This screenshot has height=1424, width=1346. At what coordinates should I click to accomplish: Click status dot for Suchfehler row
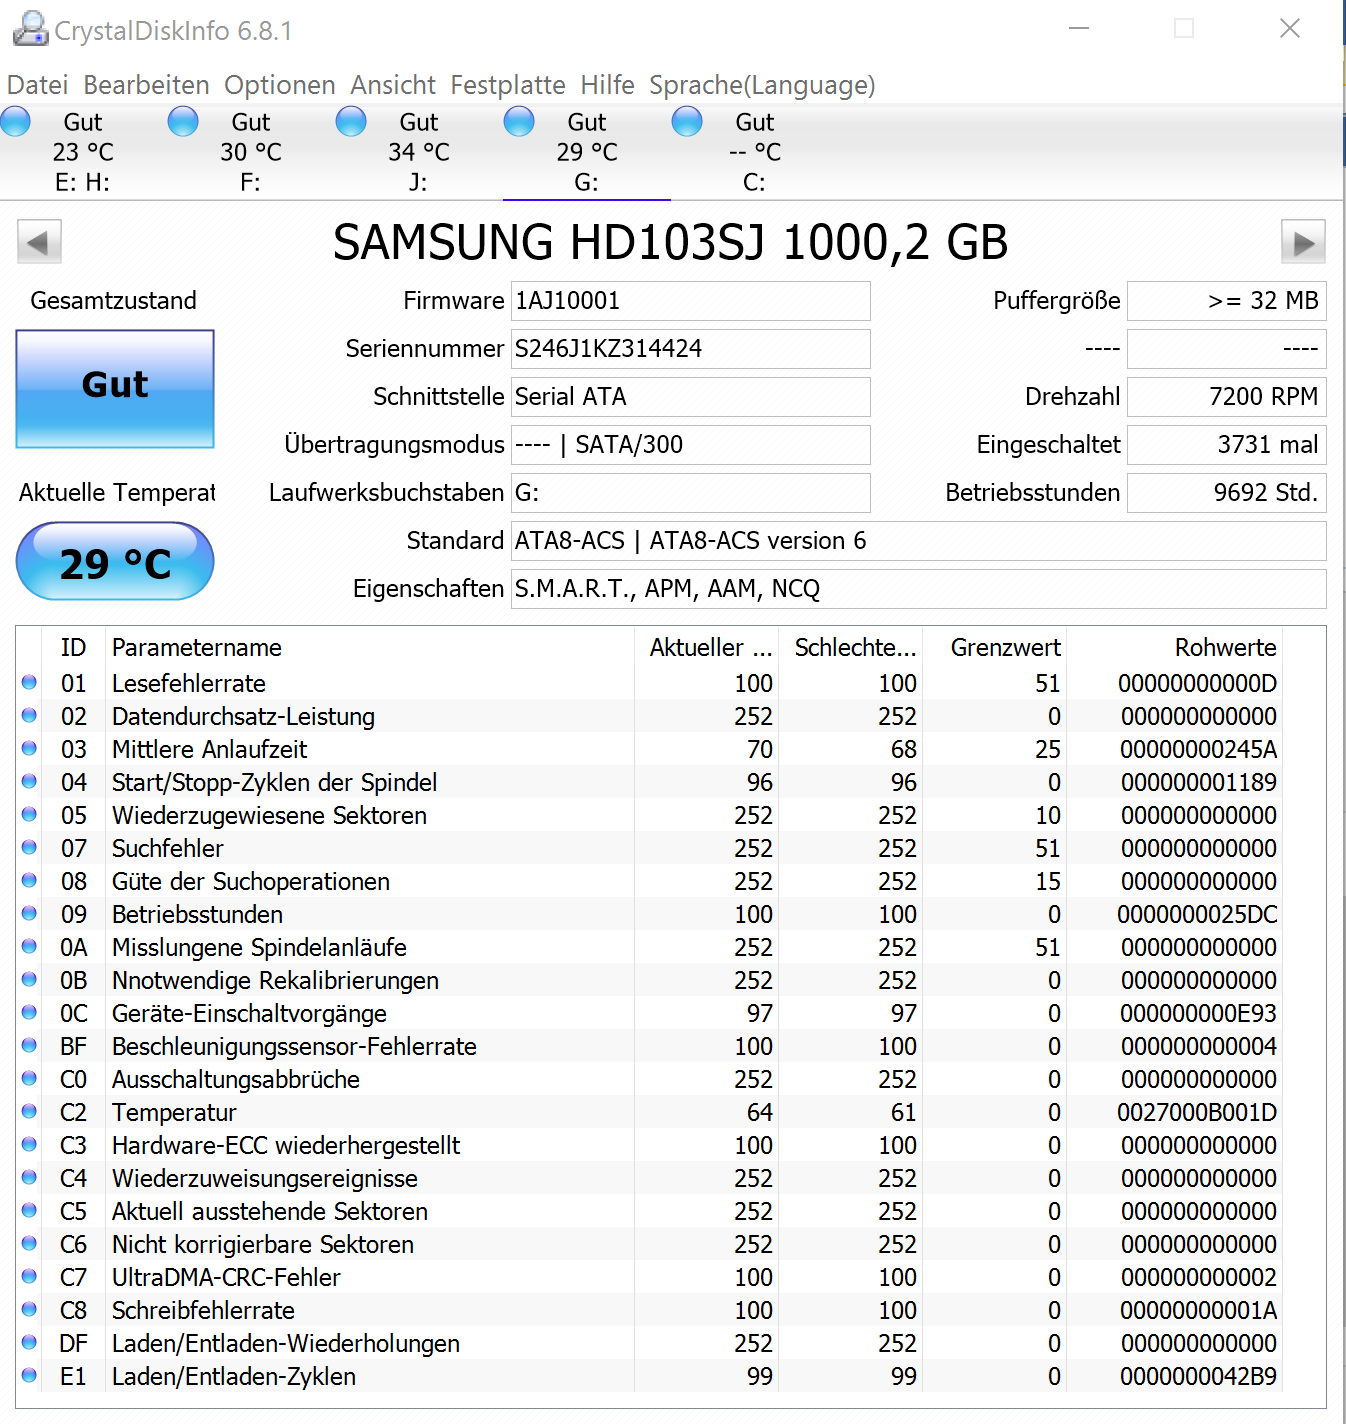[x=29, y=847]
